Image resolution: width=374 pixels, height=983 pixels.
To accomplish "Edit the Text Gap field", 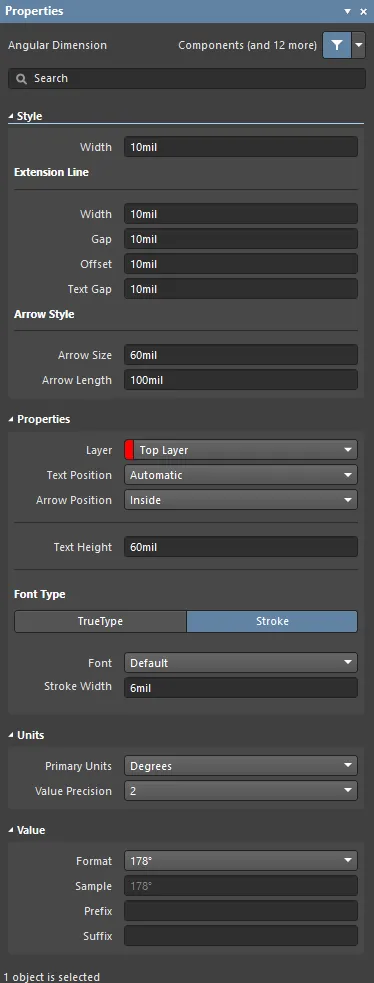I will click(241, 290).
